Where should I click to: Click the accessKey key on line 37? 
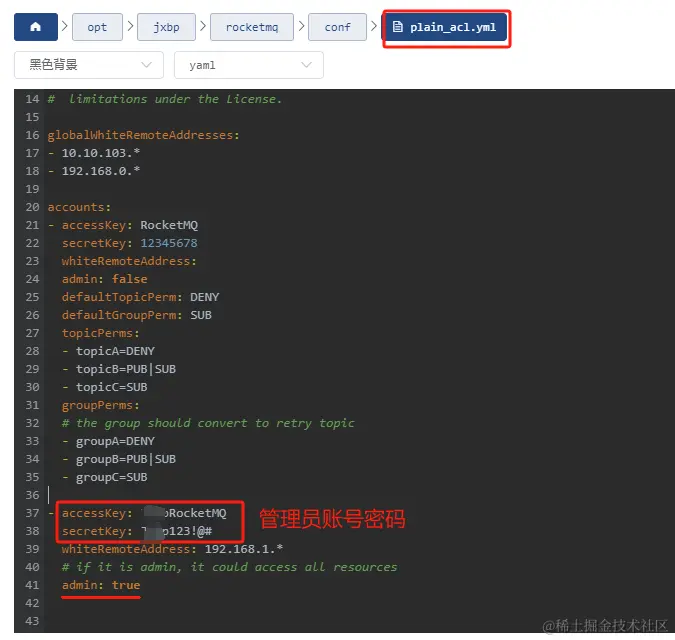pos(97,513)
